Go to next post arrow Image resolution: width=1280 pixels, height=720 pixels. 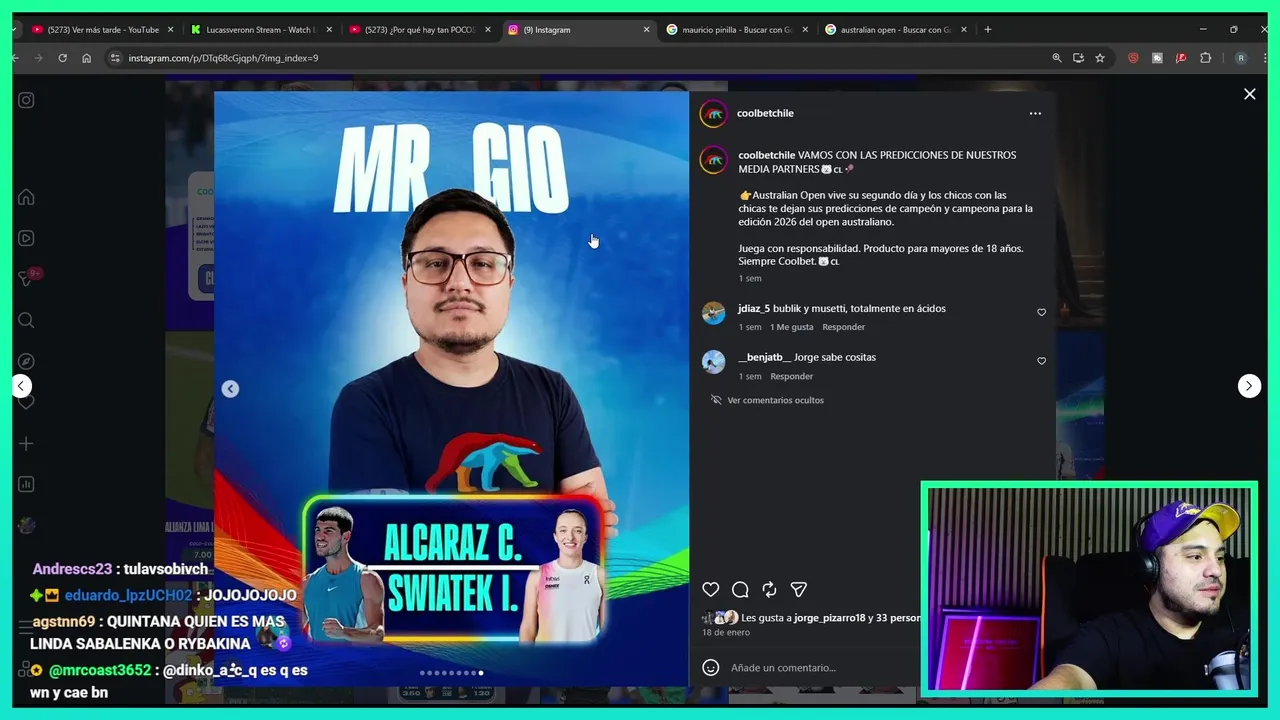pyautogui.click(x=1249, y=386)
